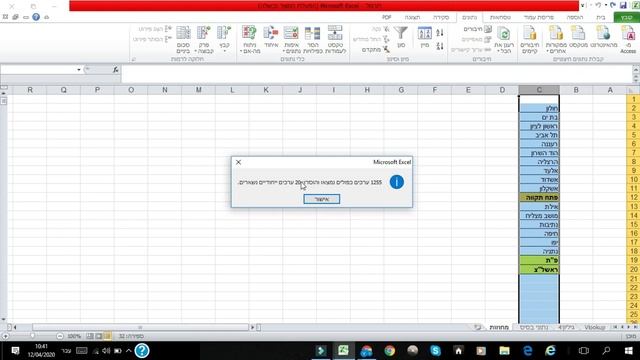
Task: Click the insert function fx icon
Action: [x=116, y=70]
